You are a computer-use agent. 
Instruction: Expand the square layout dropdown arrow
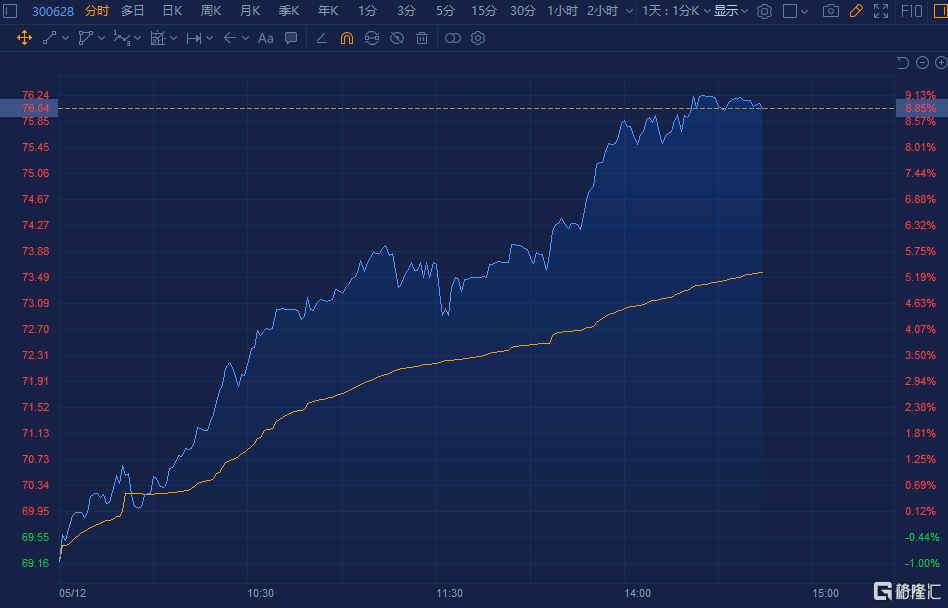pyautogui.click(x=805, y=11)
